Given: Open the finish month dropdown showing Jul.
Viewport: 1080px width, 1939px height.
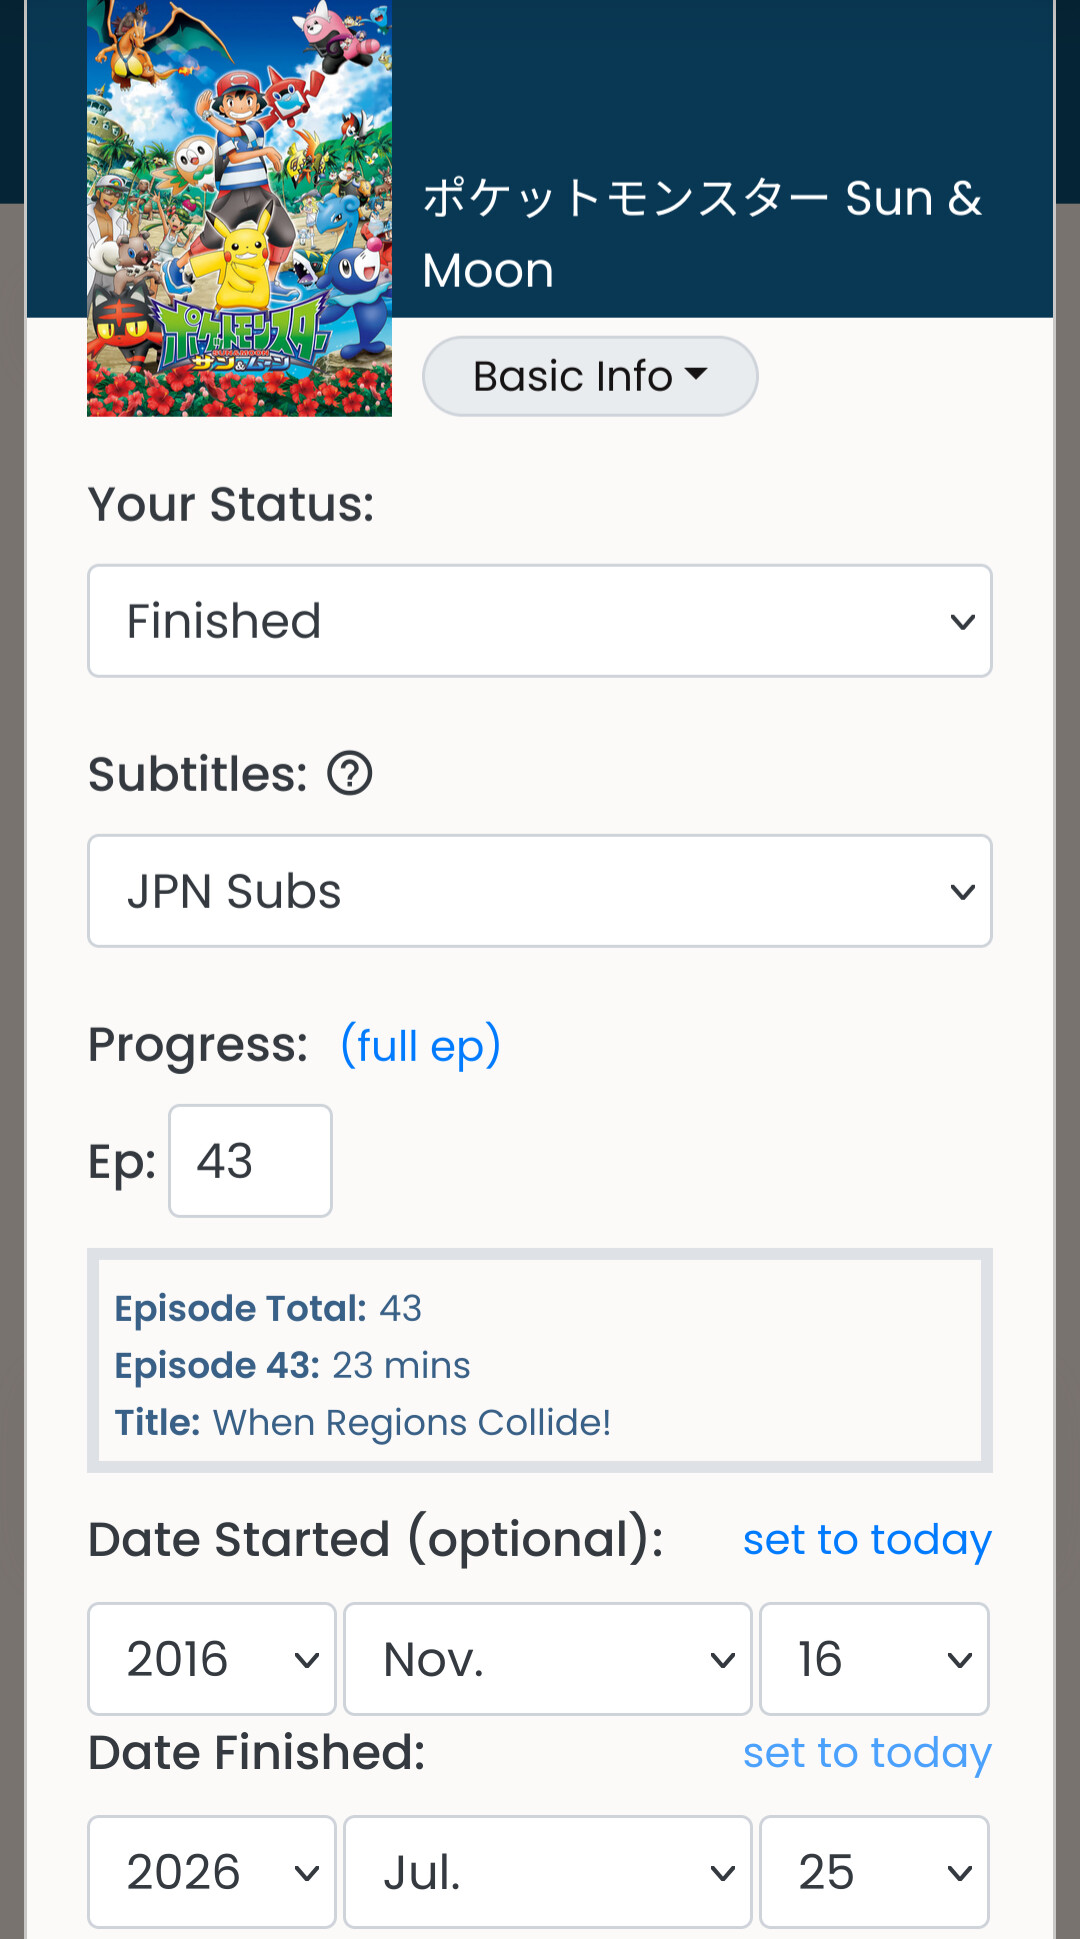Looking at the screenshot, I should point(548,1872).
